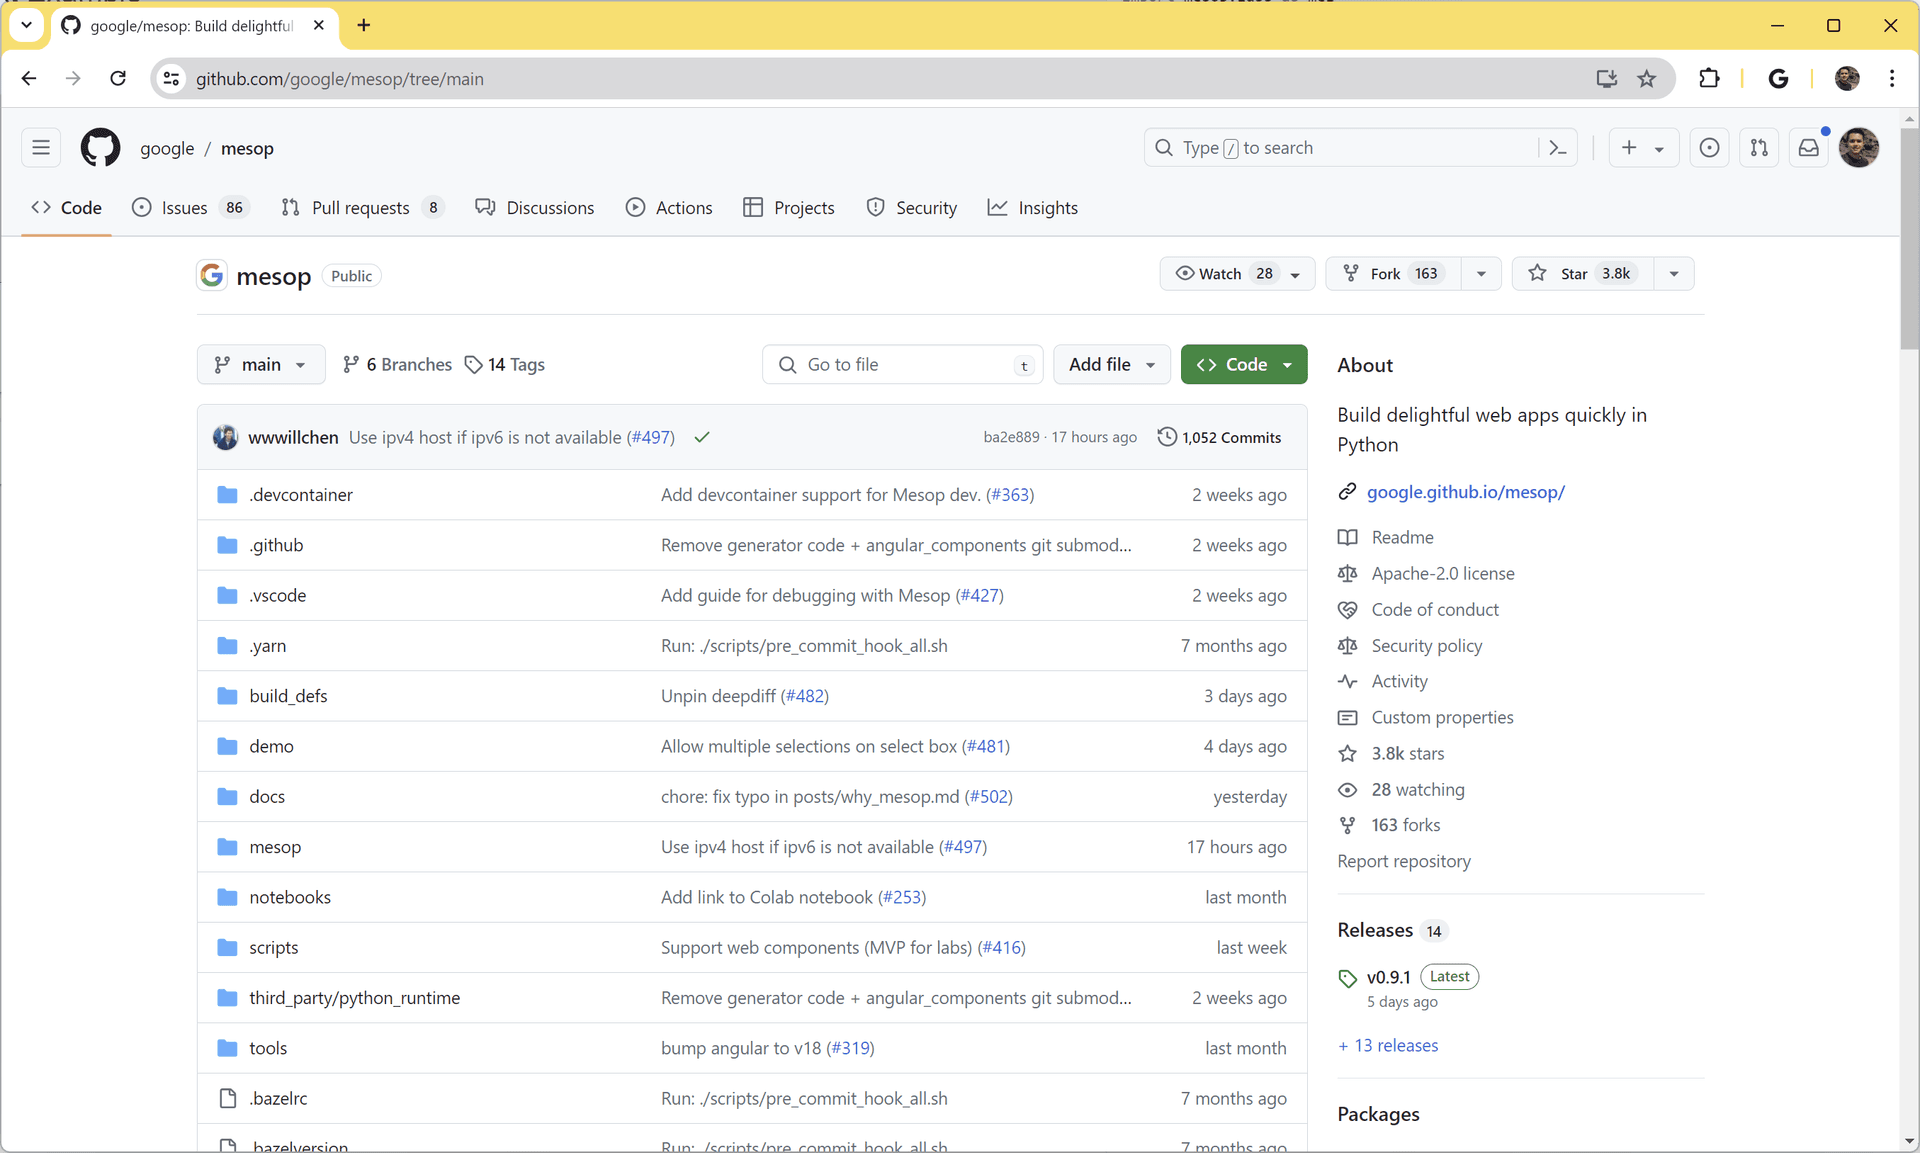Open the Pull requests tab
The width and height of the screenshot is (1920, 1153).
(x=362, y=207)
